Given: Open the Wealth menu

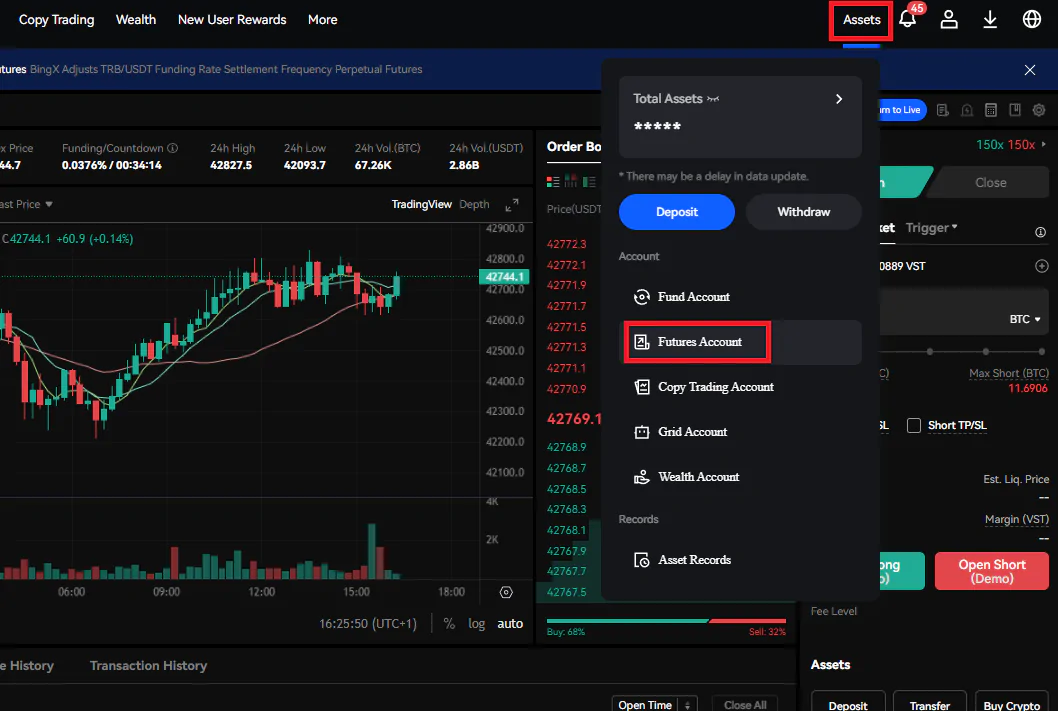Looking at the screenshot, I should coord(136,20).
